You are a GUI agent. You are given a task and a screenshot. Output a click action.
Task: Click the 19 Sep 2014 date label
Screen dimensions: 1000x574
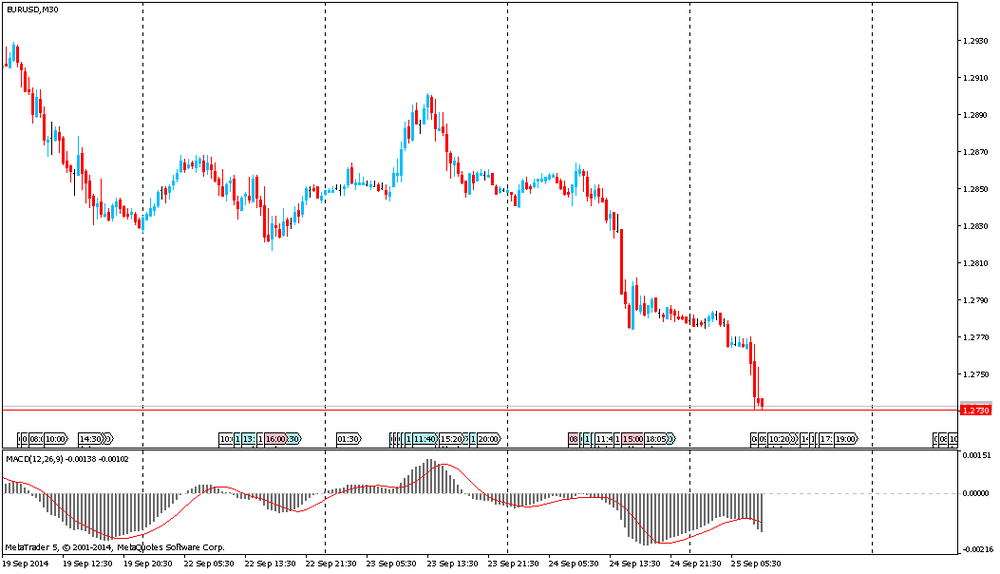click(25, 564)
